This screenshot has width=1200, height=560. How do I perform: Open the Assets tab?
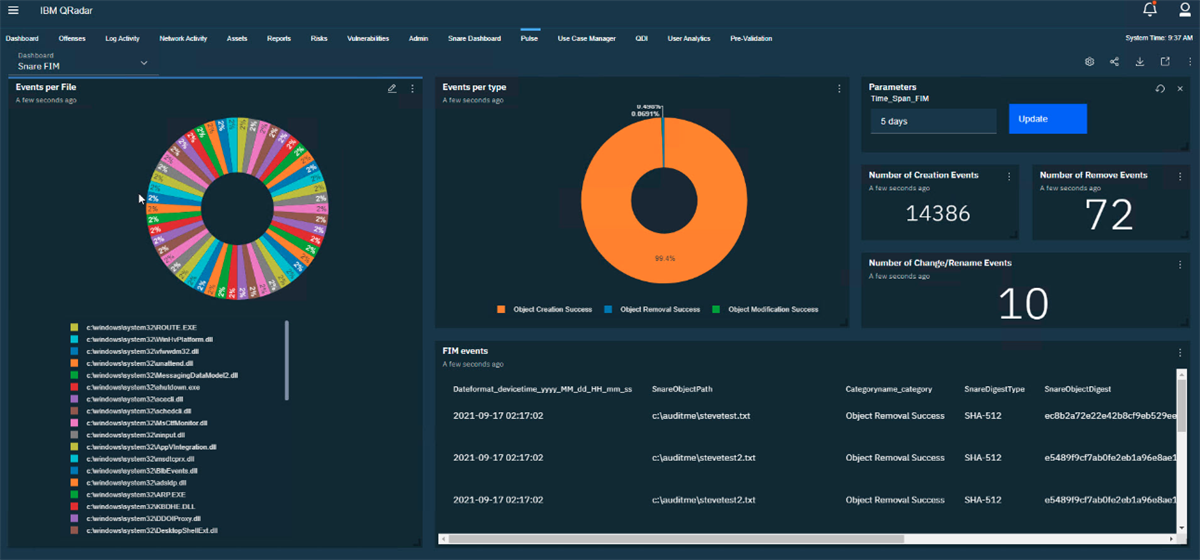(237, 38)
